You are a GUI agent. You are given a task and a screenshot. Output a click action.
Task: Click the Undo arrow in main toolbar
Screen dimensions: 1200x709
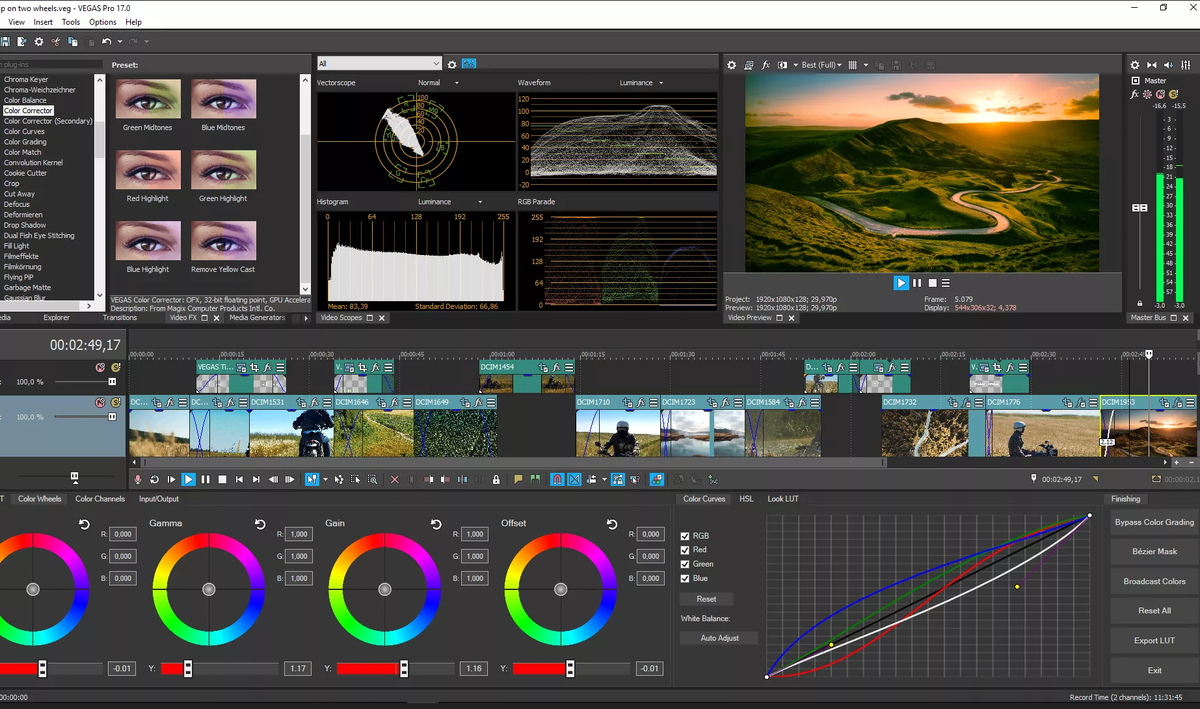coord(106,42)
